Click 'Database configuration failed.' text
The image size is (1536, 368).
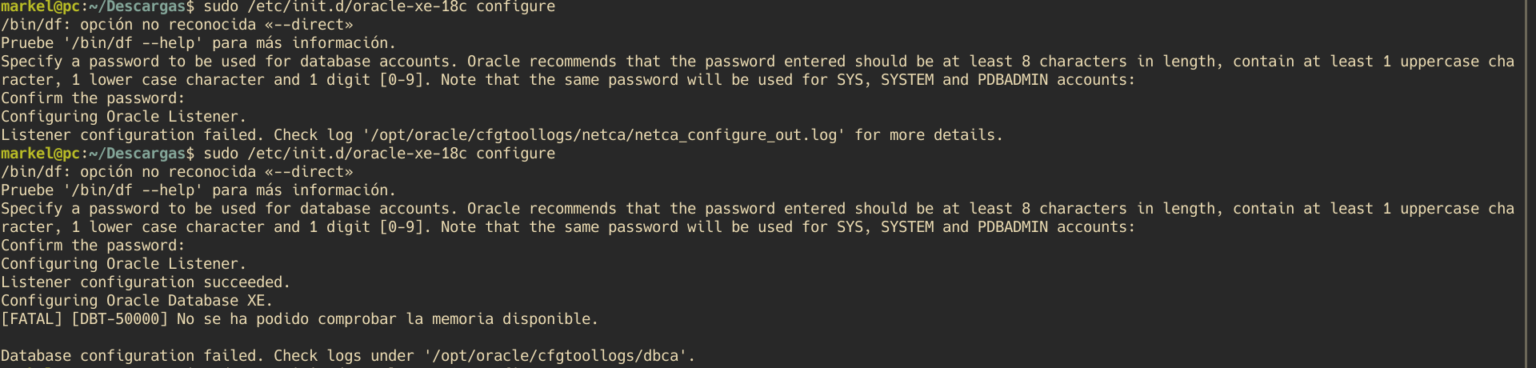[x=132, y=355]
